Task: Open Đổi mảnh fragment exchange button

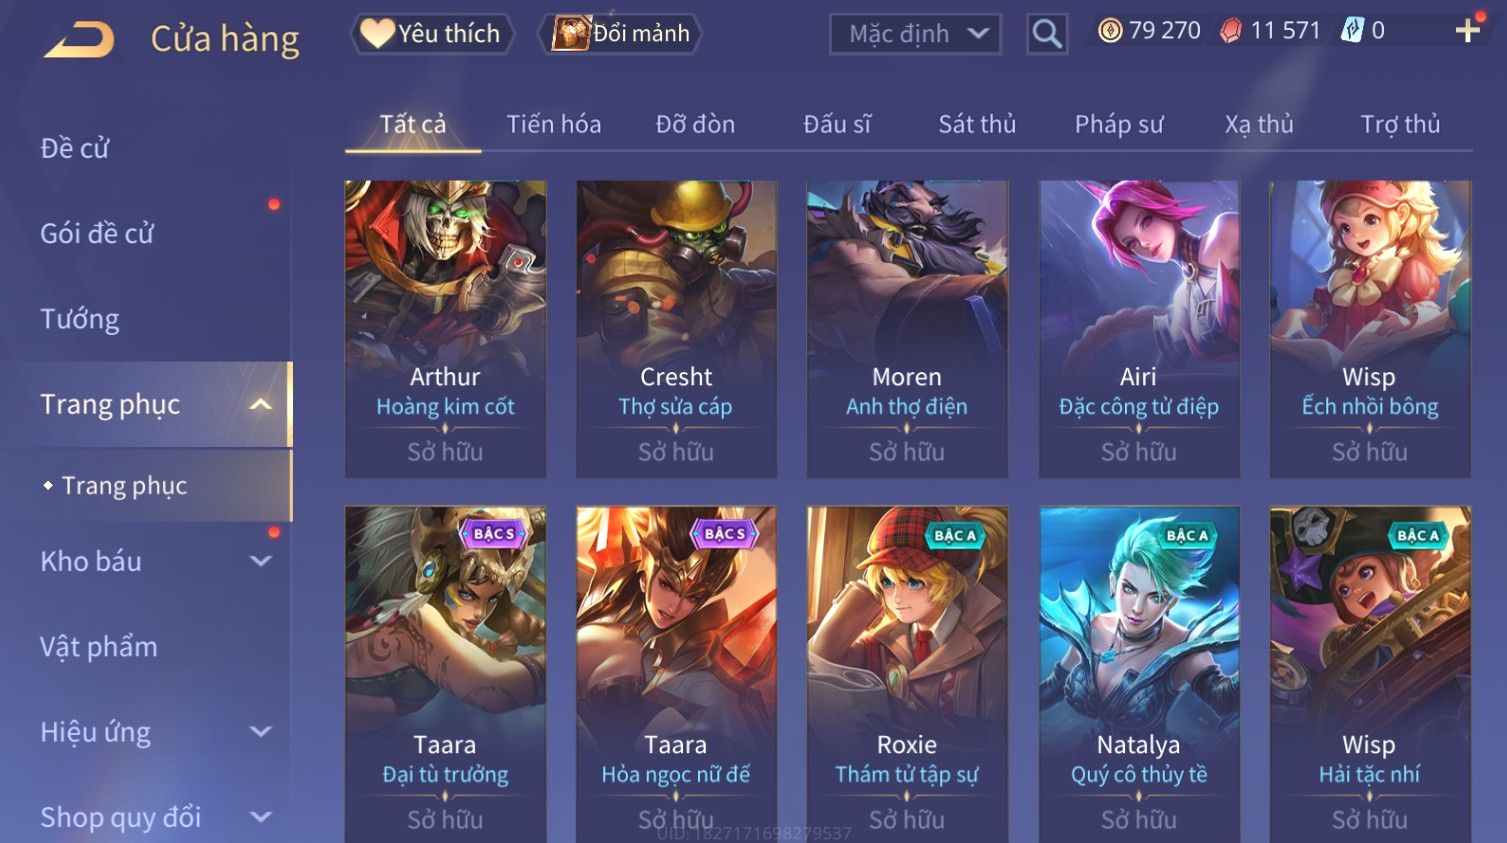Action: [x=620, y=34]
